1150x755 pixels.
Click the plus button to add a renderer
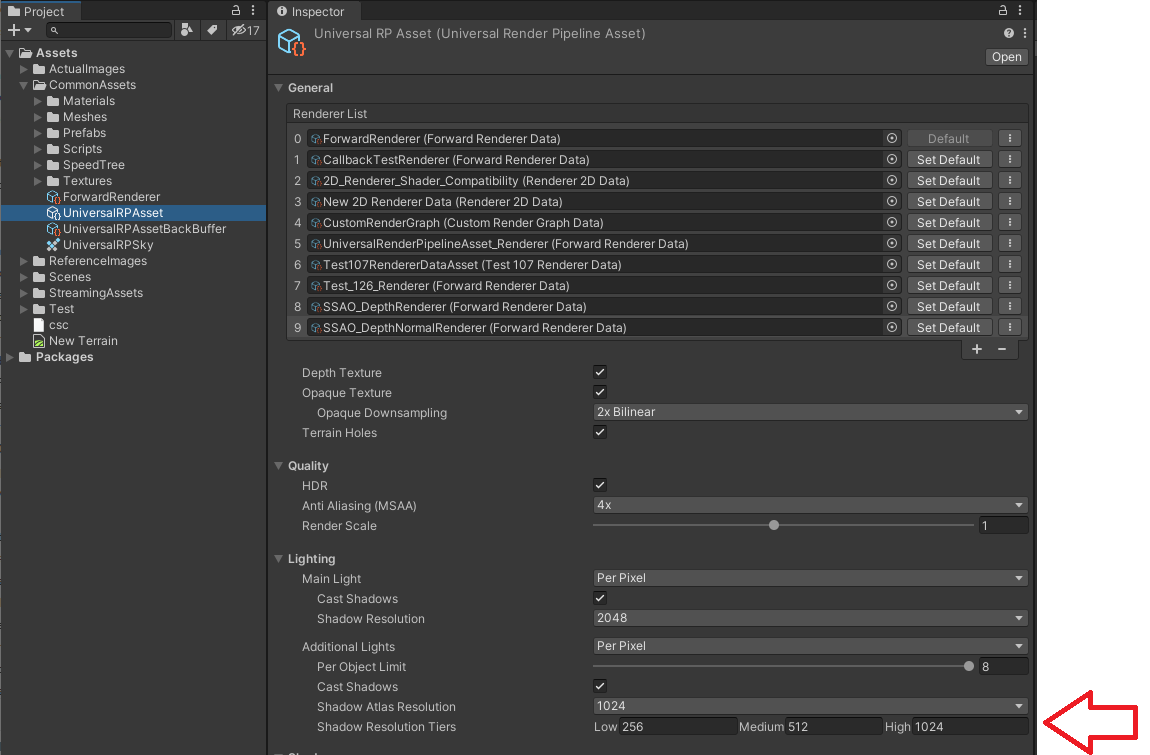[977, 349]
